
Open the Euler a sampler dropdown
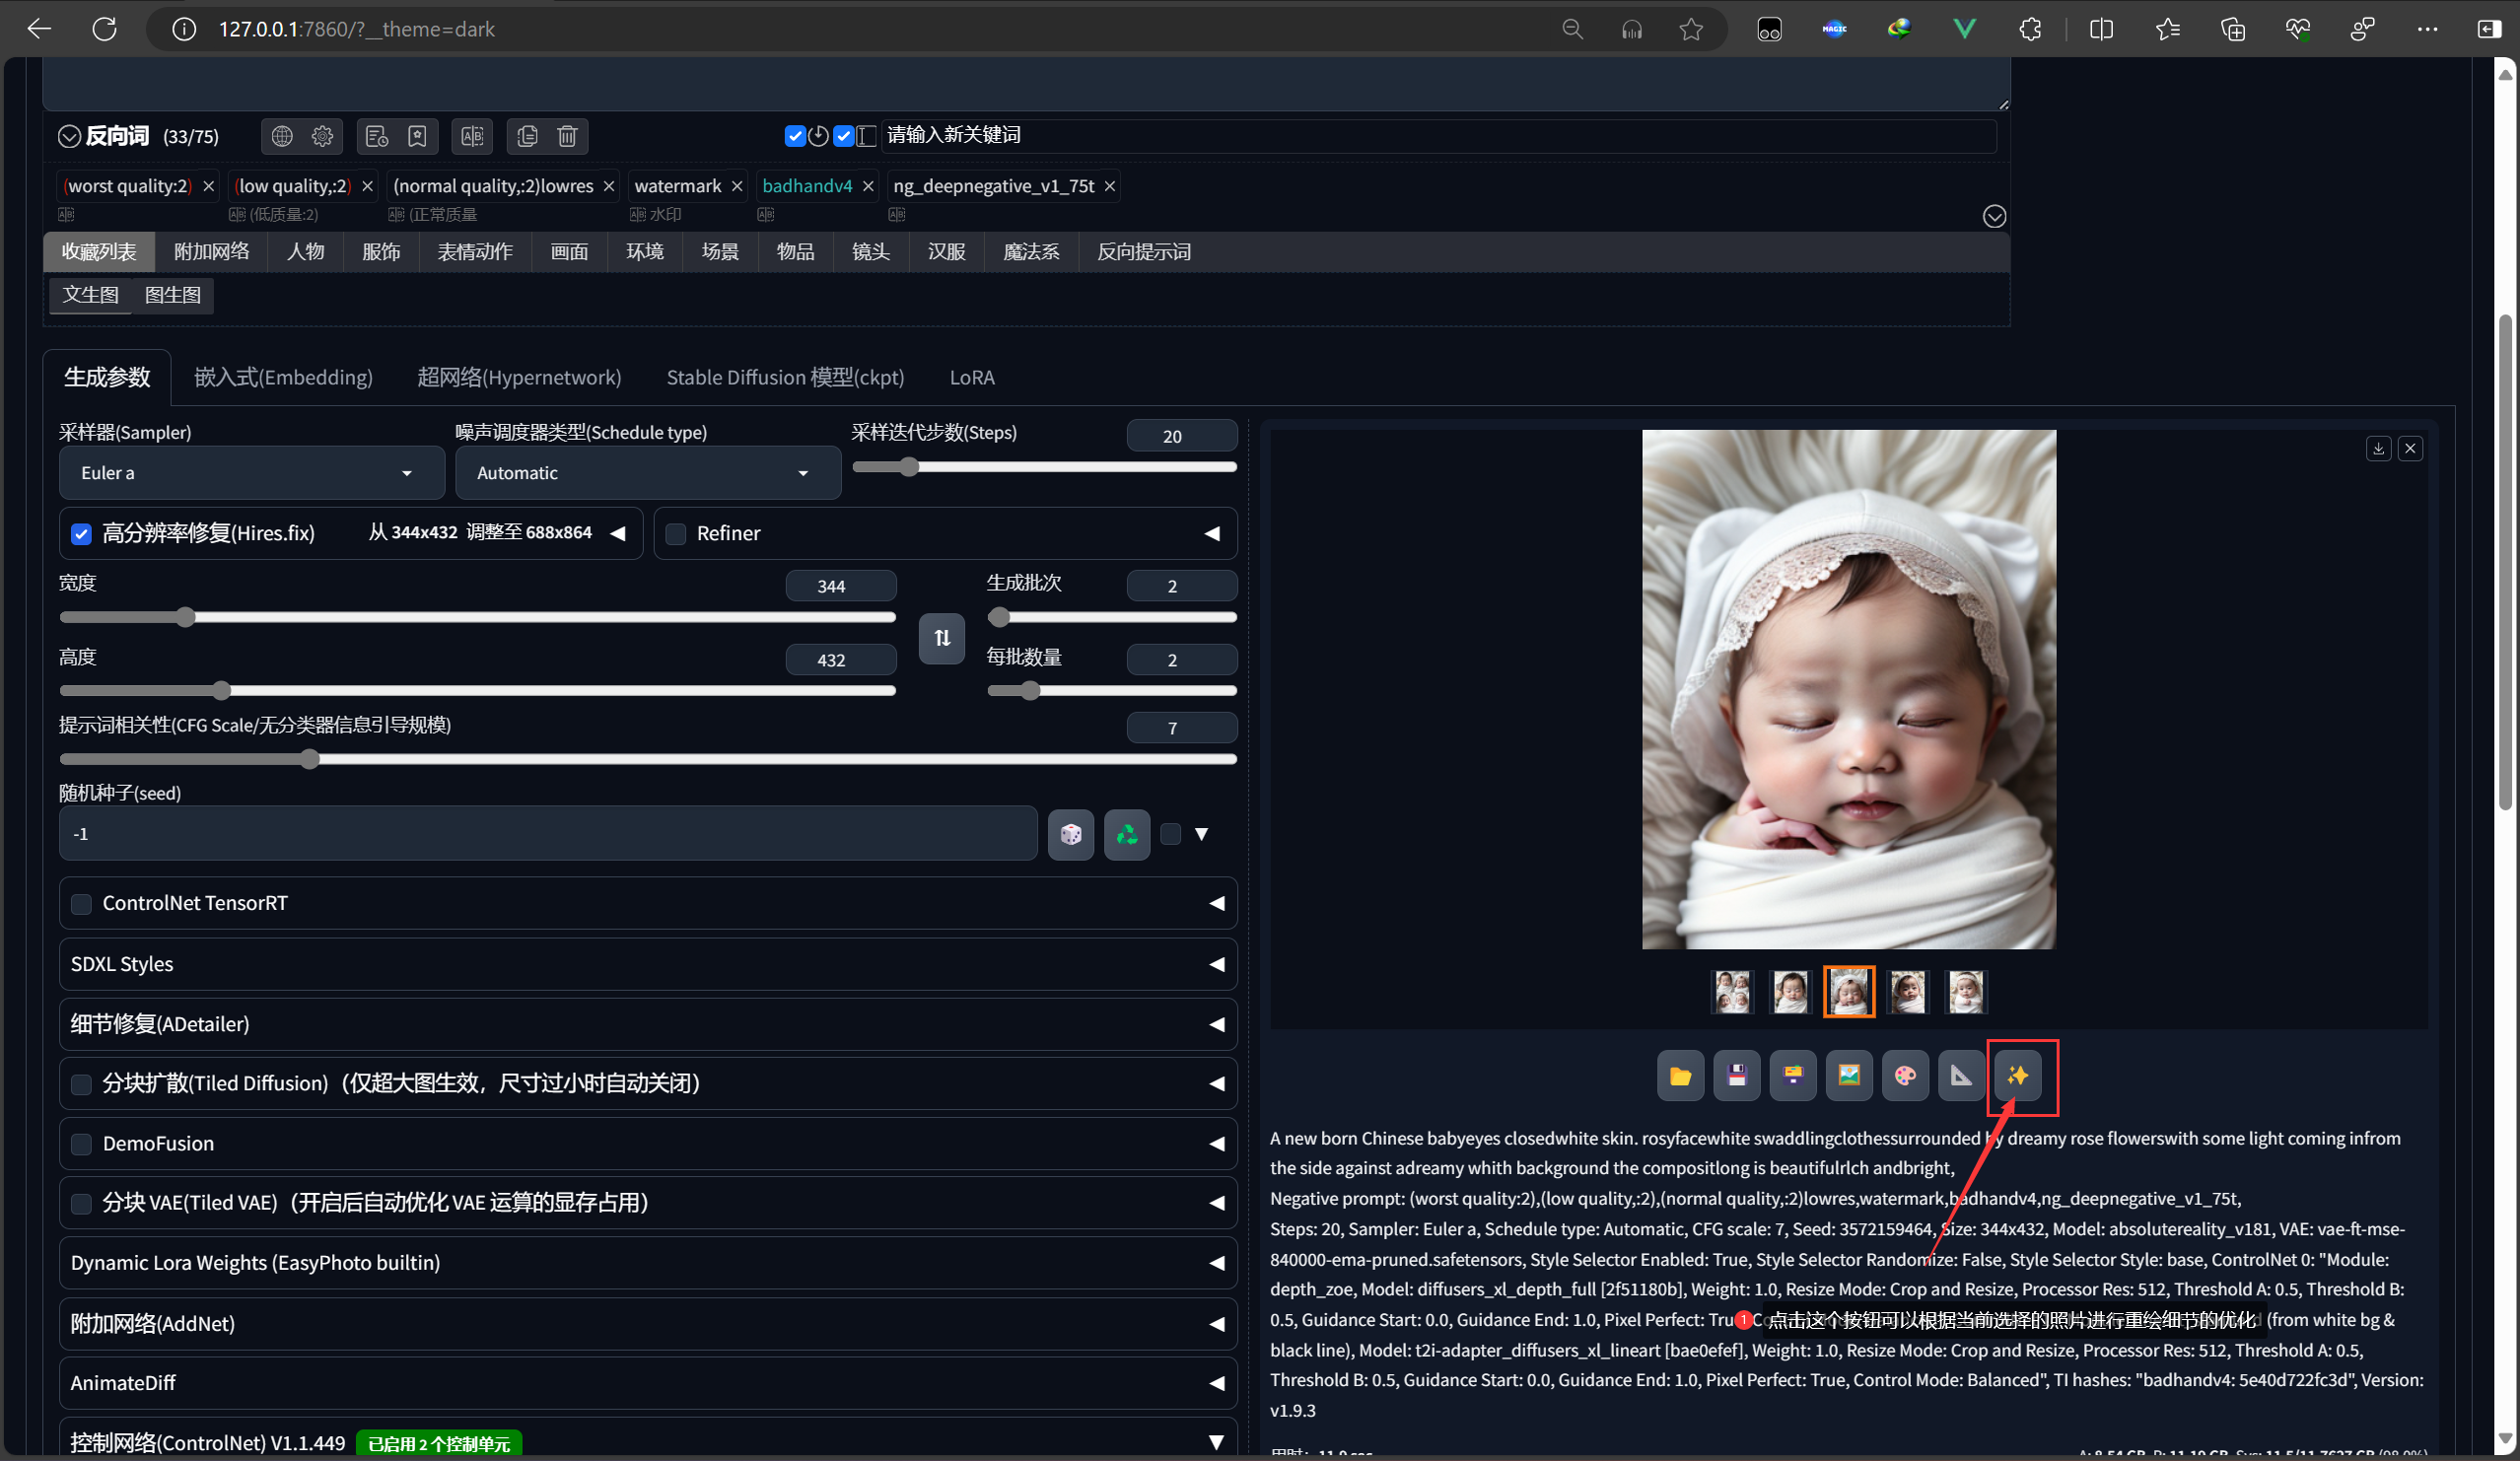coord(251,473)
